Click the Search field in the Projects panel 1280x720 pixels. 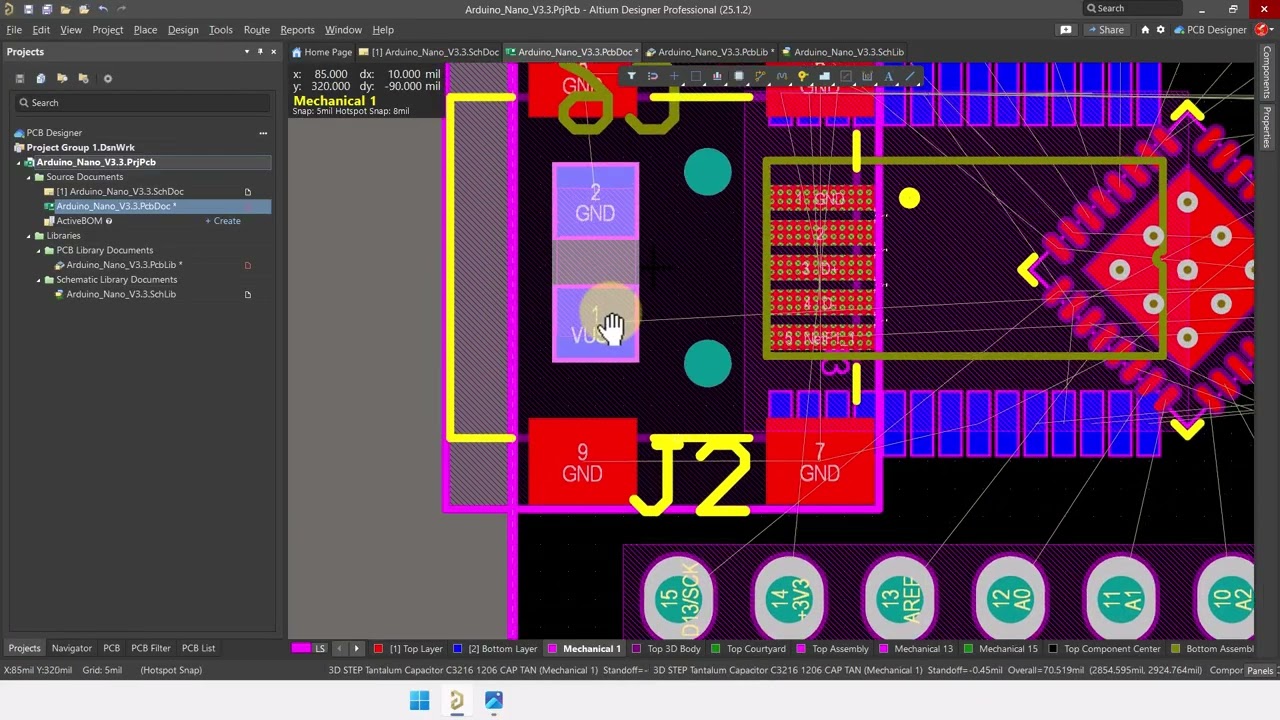(x=142, y=103)
